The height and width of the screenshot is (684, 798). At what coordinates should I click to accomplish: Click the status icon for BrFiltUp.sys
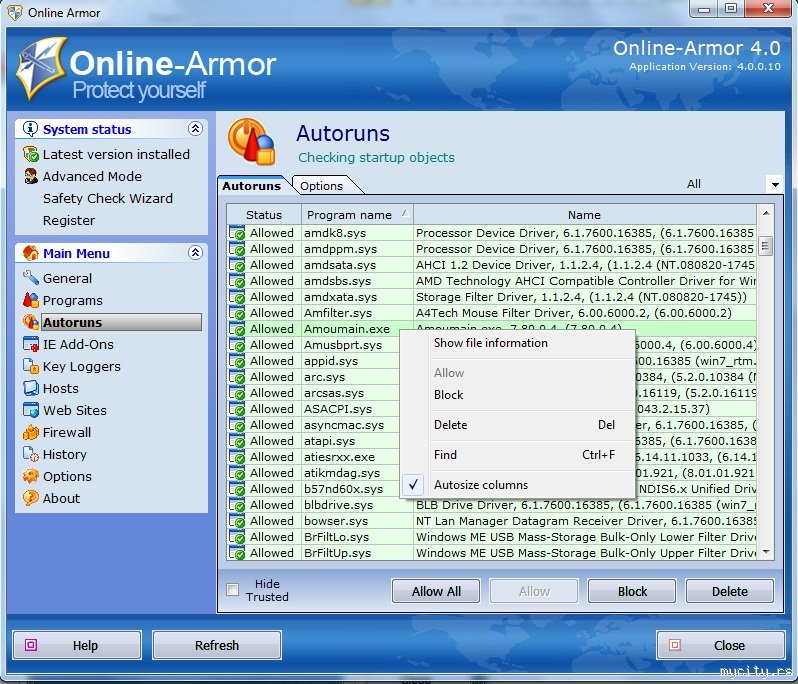237,553
